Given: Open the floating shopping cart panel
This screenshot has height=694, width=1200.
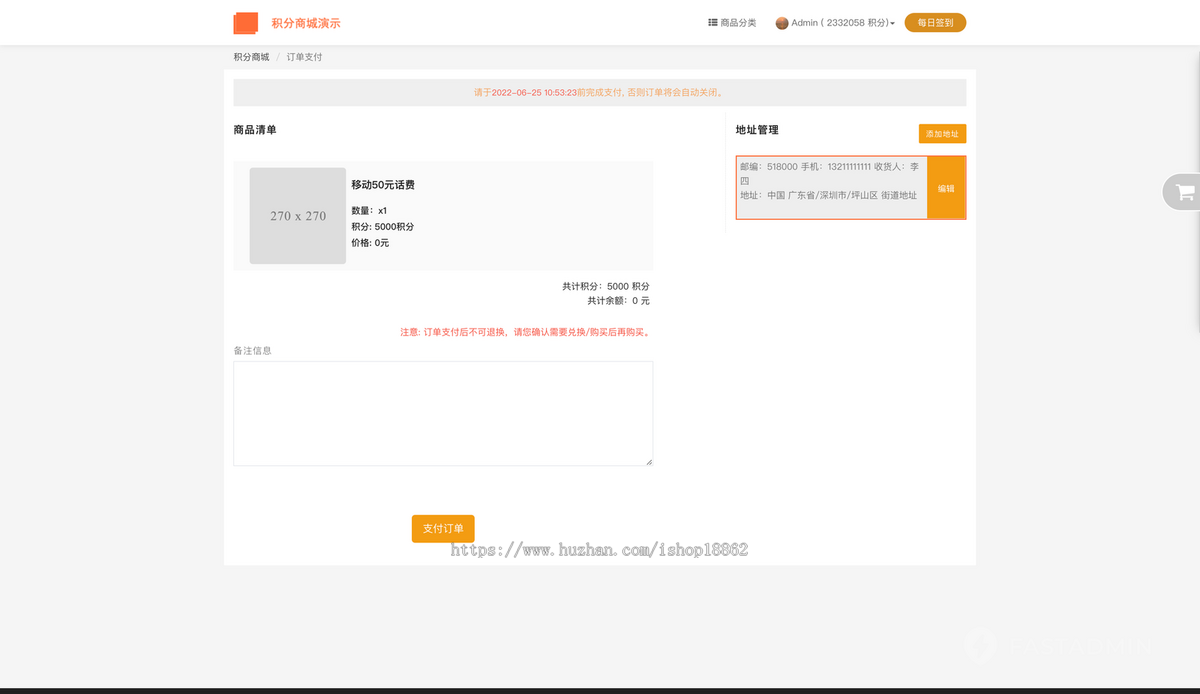Looking at the screenshot, I should pos(1184,192).
